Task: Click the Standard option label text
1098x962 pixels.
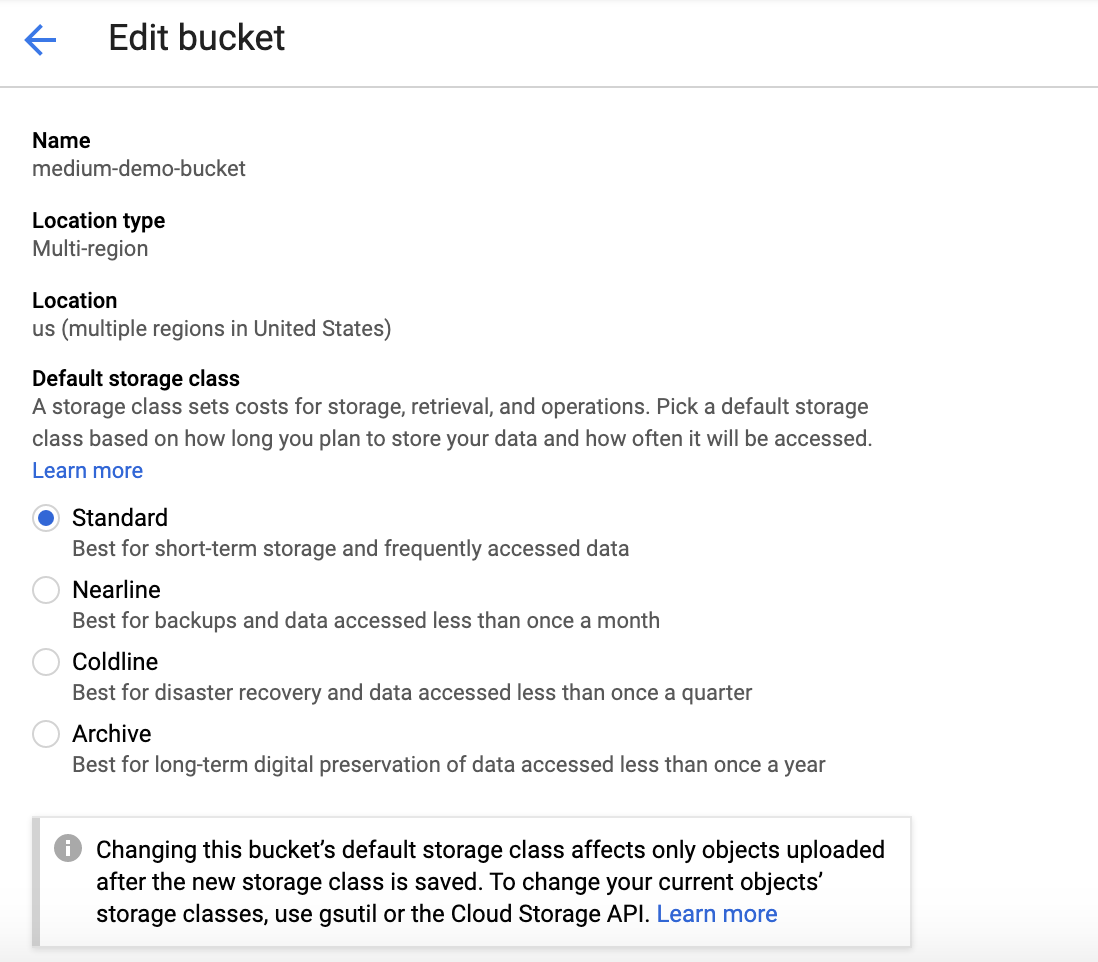Action: pos(120,518)
